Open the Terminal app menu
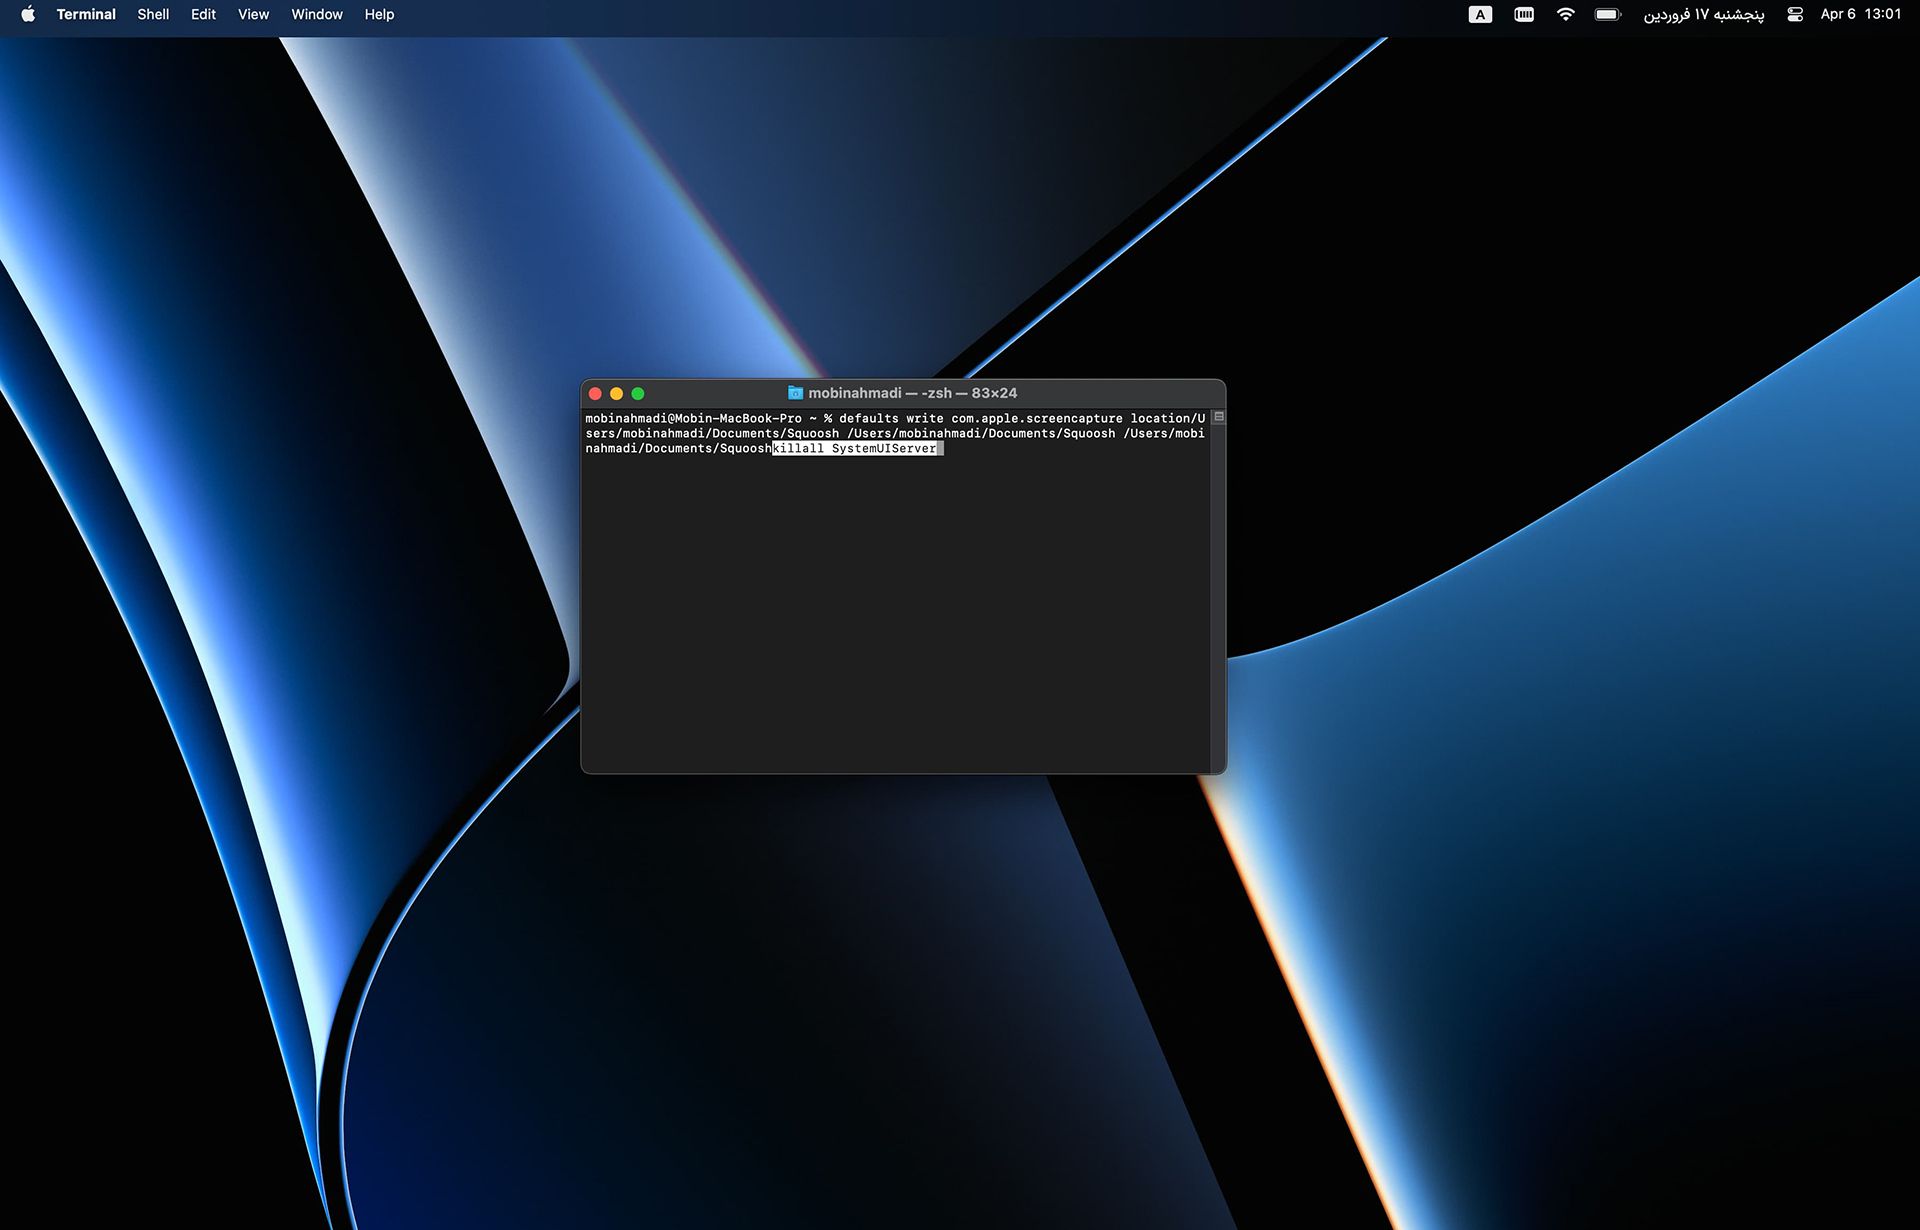Image resolution: width=1920 pixels, height=1230 pixels. pyautogui.click(x=86, y=14)
